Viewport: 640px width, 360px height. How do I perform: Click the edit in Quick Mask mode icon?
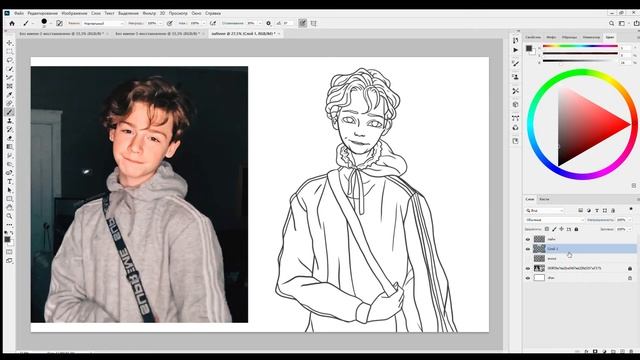[x=9, y=251]
